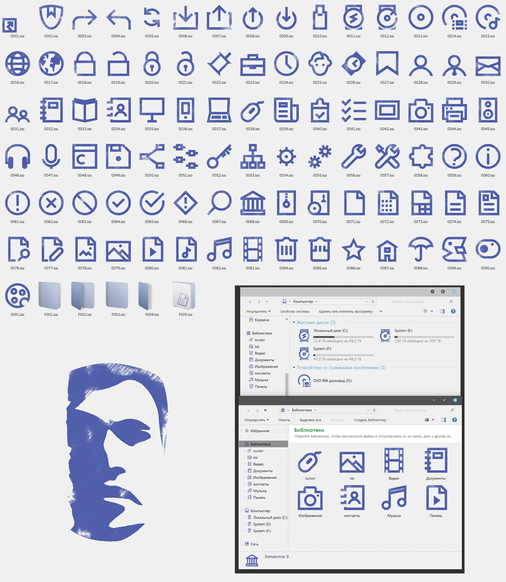Select the puzzle piece icon
506x582 pixels.
pyautogui.click(x=421, y=157)
